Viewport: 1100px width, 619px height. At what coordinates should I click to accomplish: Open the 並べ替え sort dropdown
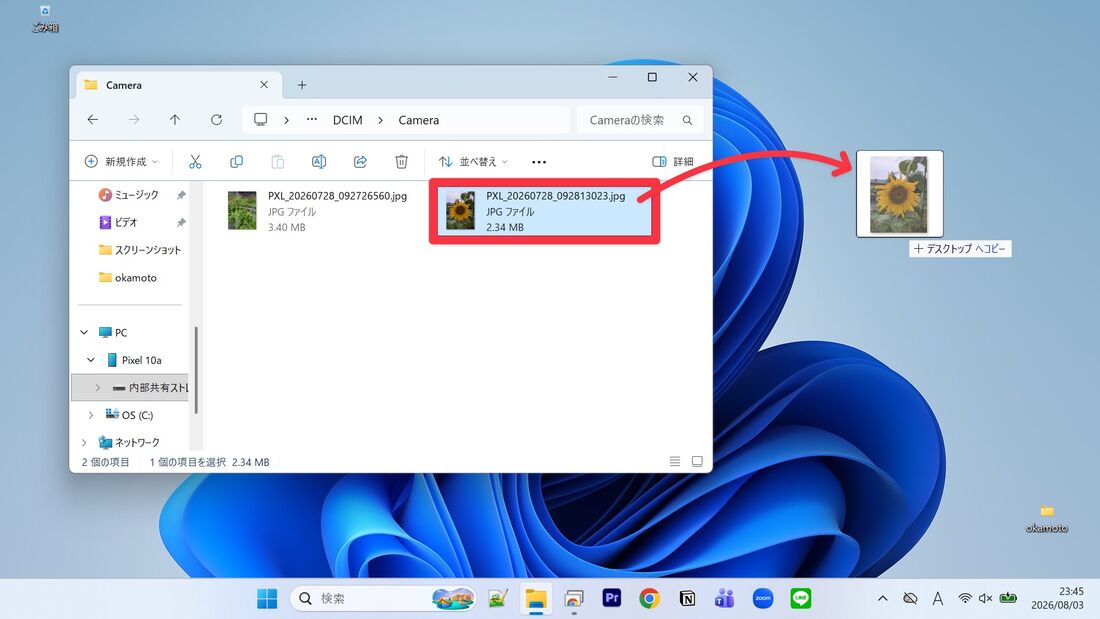click(x=474, y=162)
